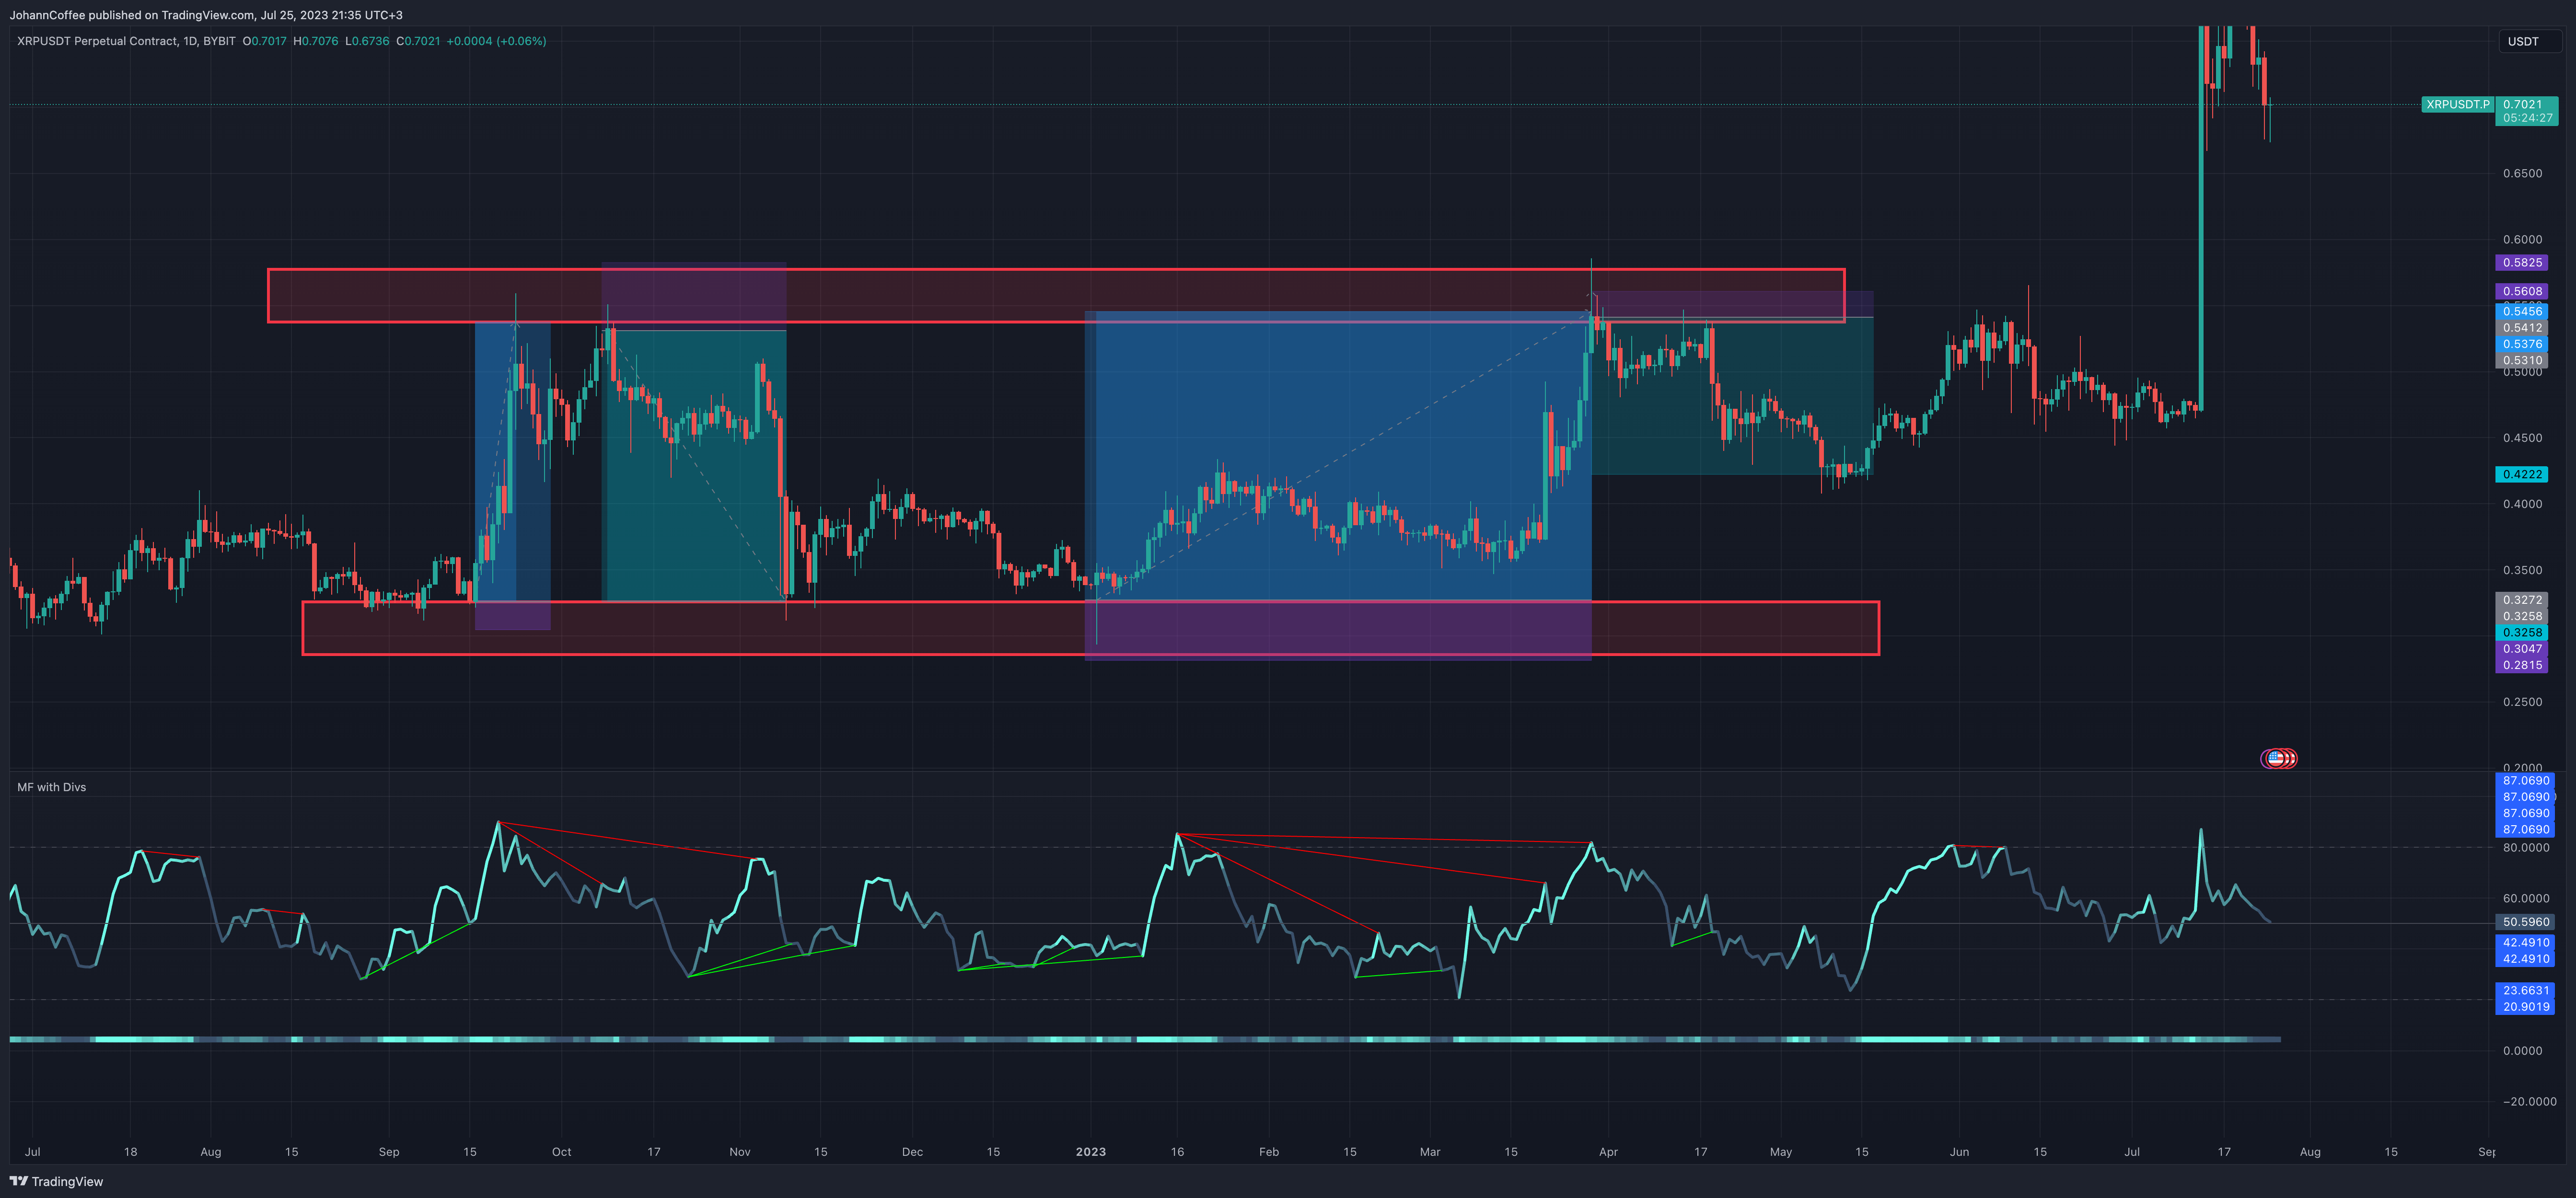Select the upper red resistance zone rectangle
This screenshot has height=1198, width=2576.
coord(1056,295)
